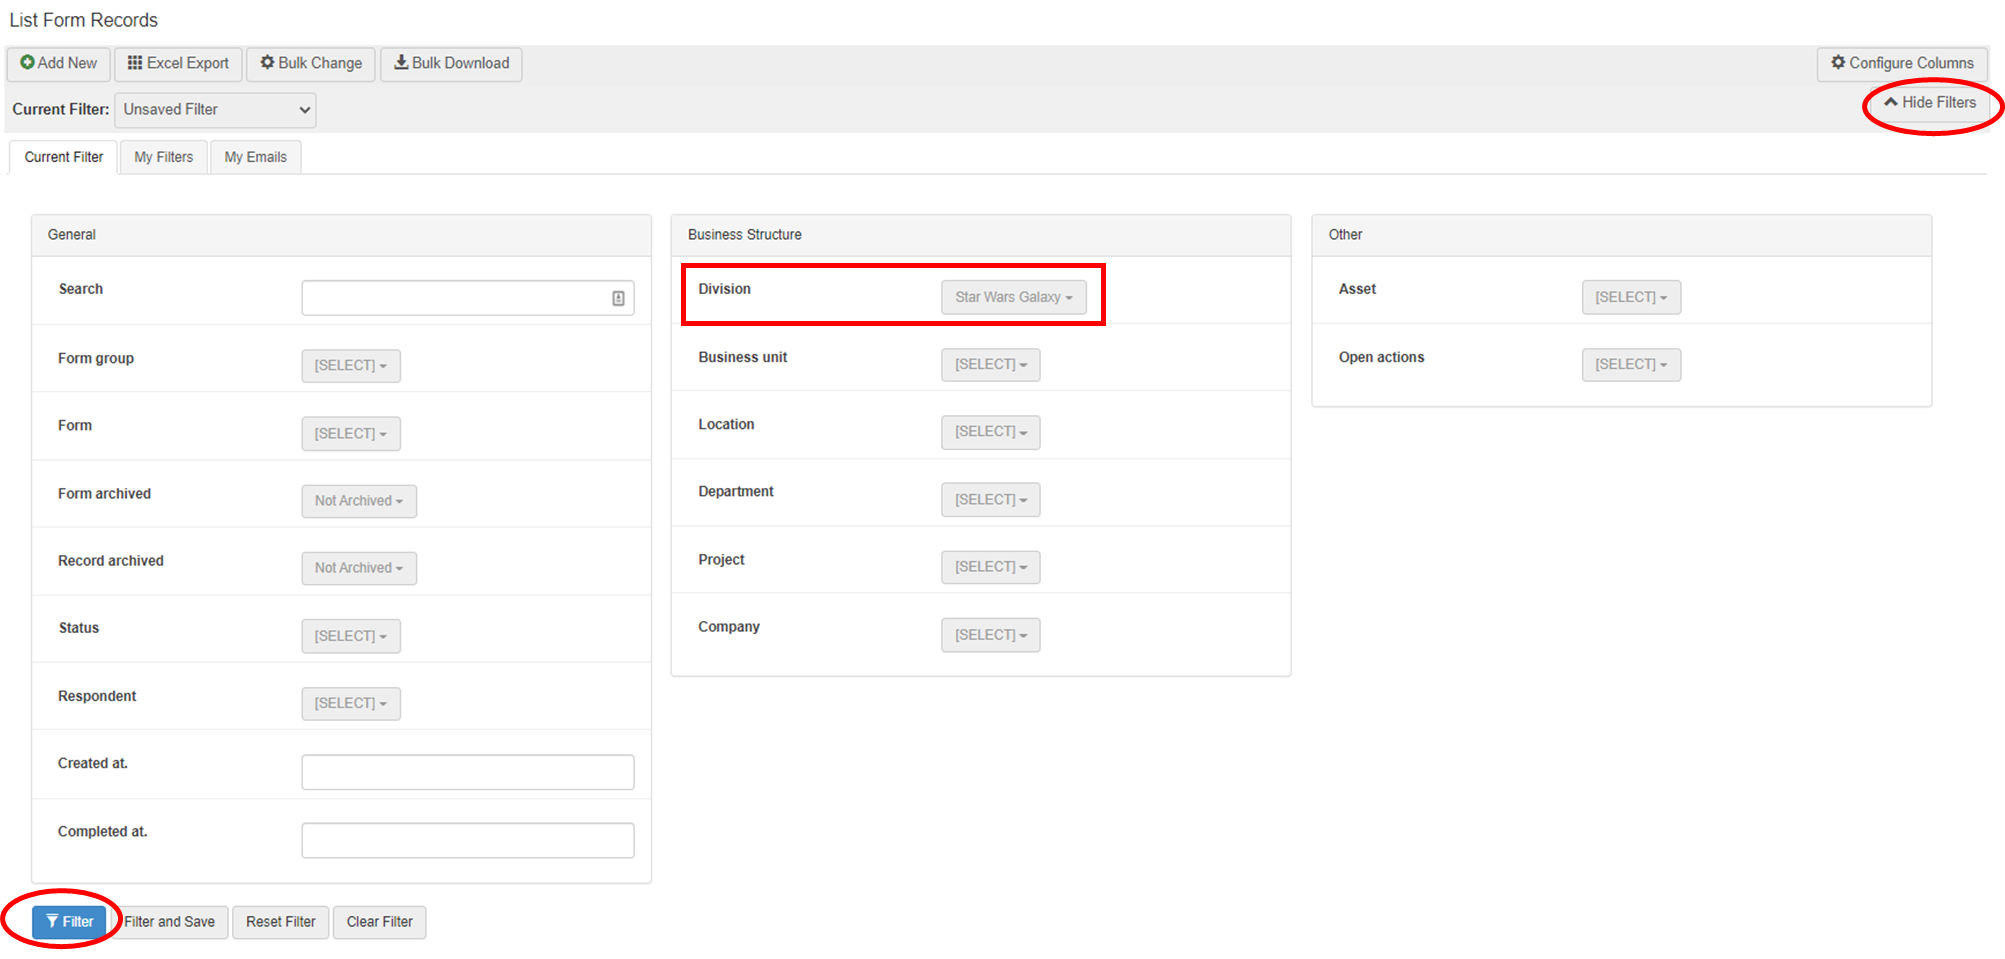Click the Add New plus icon button

coord(28,63)
